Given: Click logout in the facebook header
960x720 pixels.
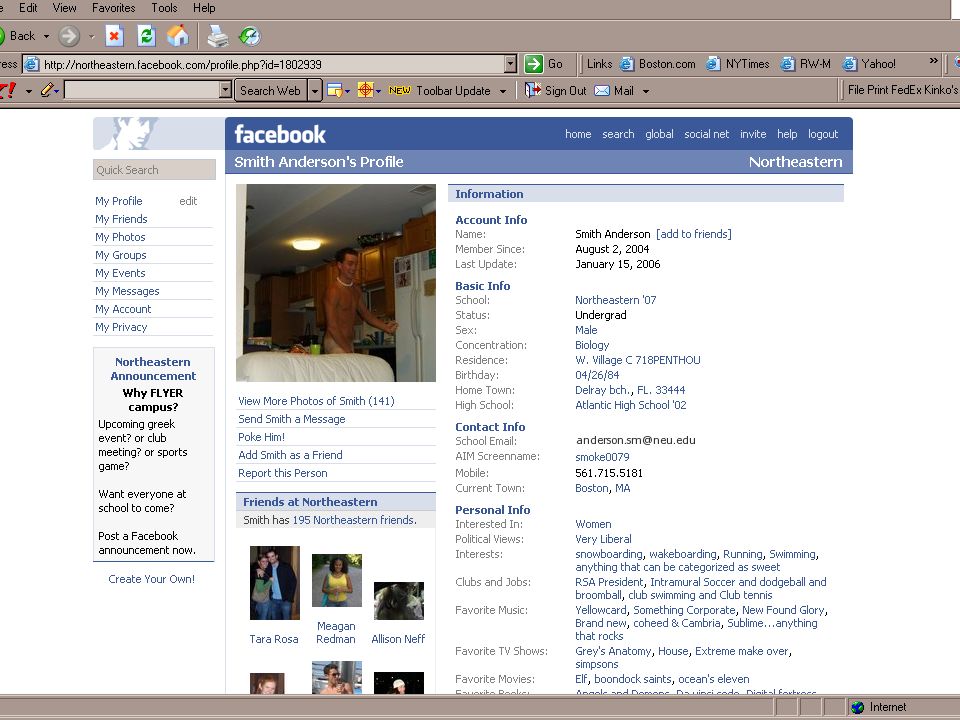Looking at the screenshot, I should click(x=823, y=134).
